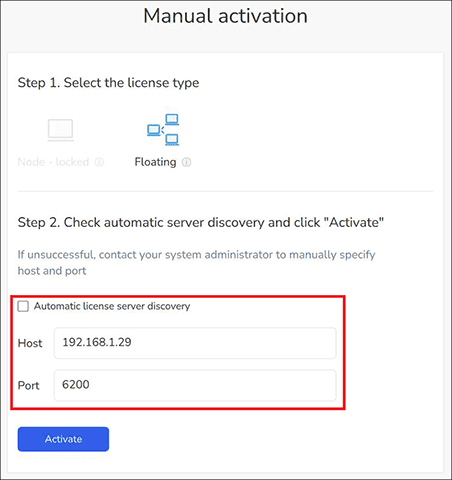Choose the Node - locked license label text
This screenshot has height=480, width=452.
coord(53,162)
